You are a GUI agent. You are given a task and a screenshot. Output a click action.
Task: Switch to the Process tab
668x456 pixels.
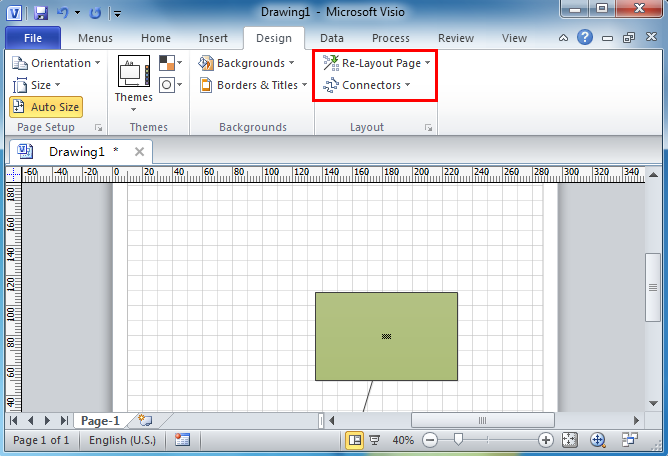click(391, 38)
